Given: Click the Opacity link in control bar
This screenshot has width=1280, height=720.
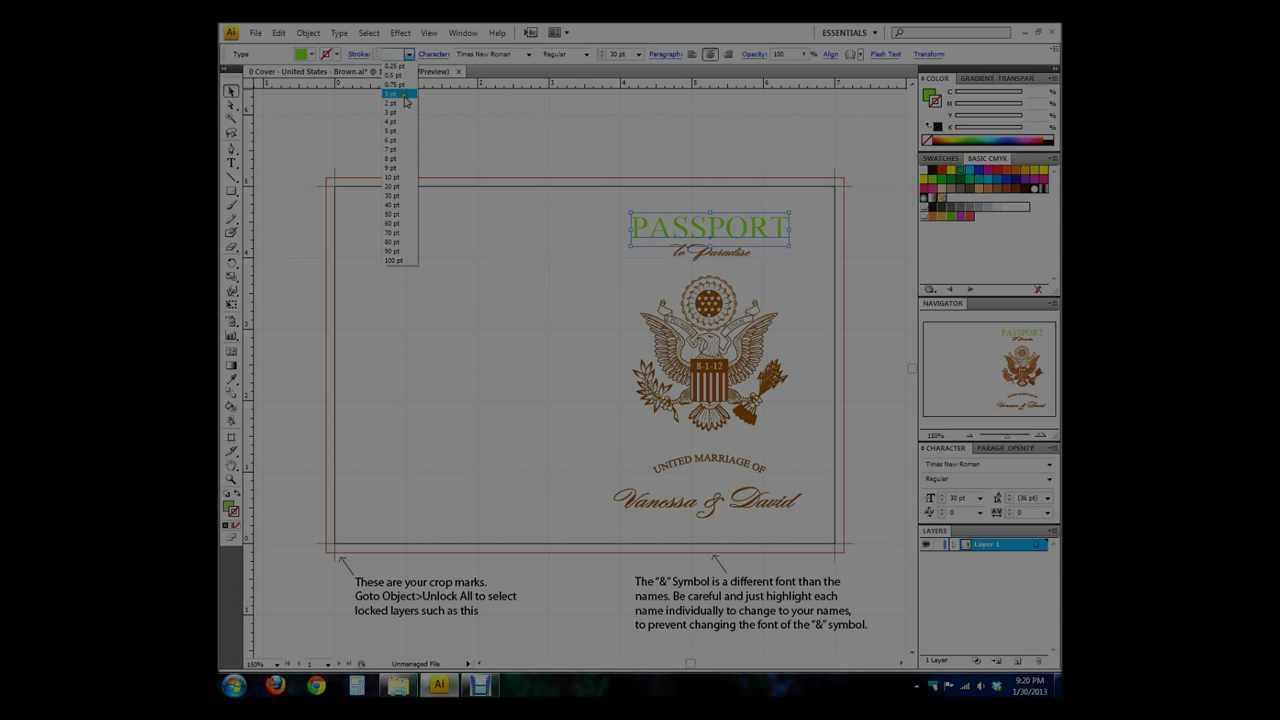Looking at the screenshot, I should 754,54.
